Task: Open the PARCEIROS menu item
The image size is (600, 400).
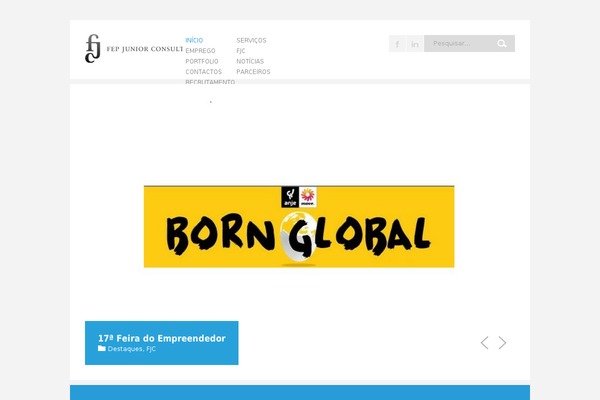Action: tap(253, 72)
